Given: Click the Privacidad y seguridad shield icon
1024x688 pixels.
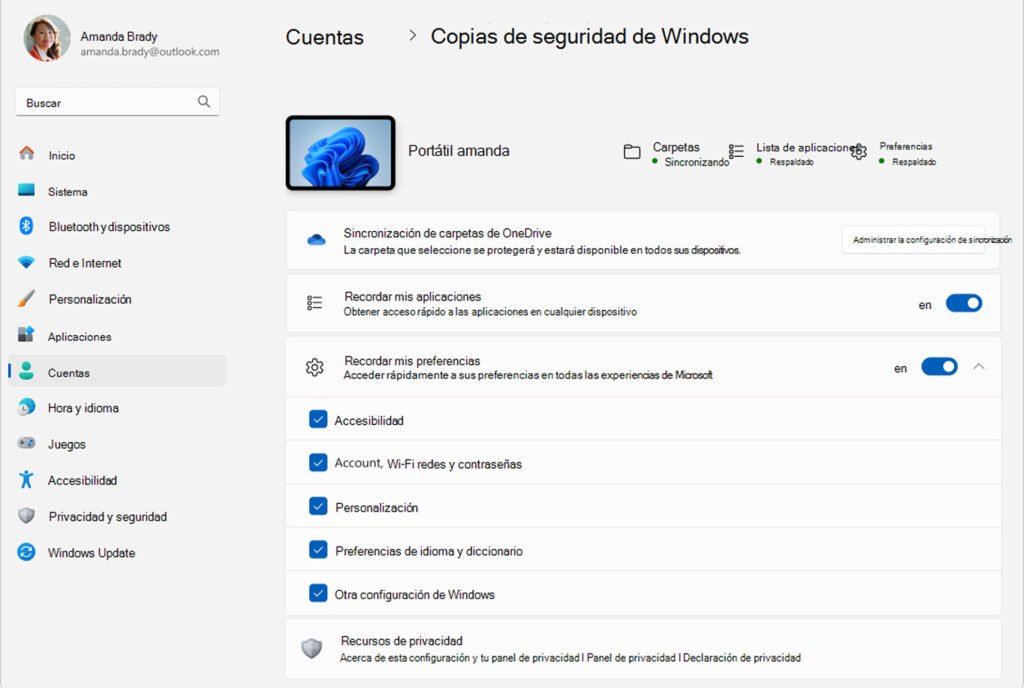Looking at the screenshot, I should click(x=27, y=517).
